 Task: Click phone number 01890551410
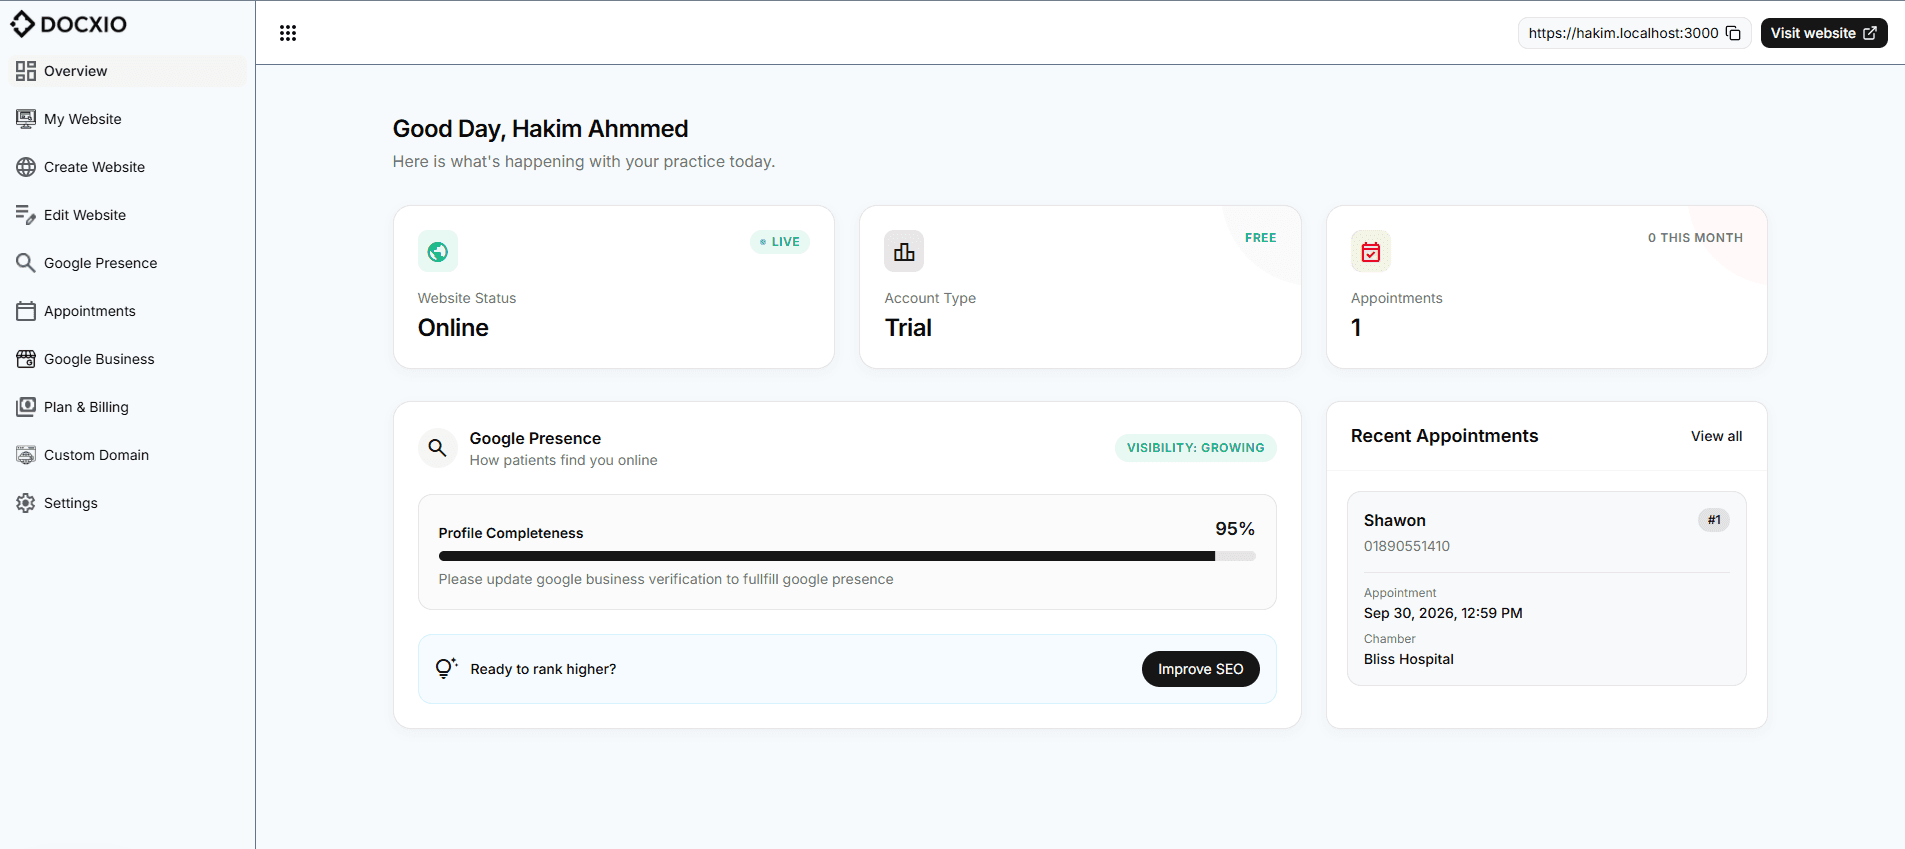1406,546
